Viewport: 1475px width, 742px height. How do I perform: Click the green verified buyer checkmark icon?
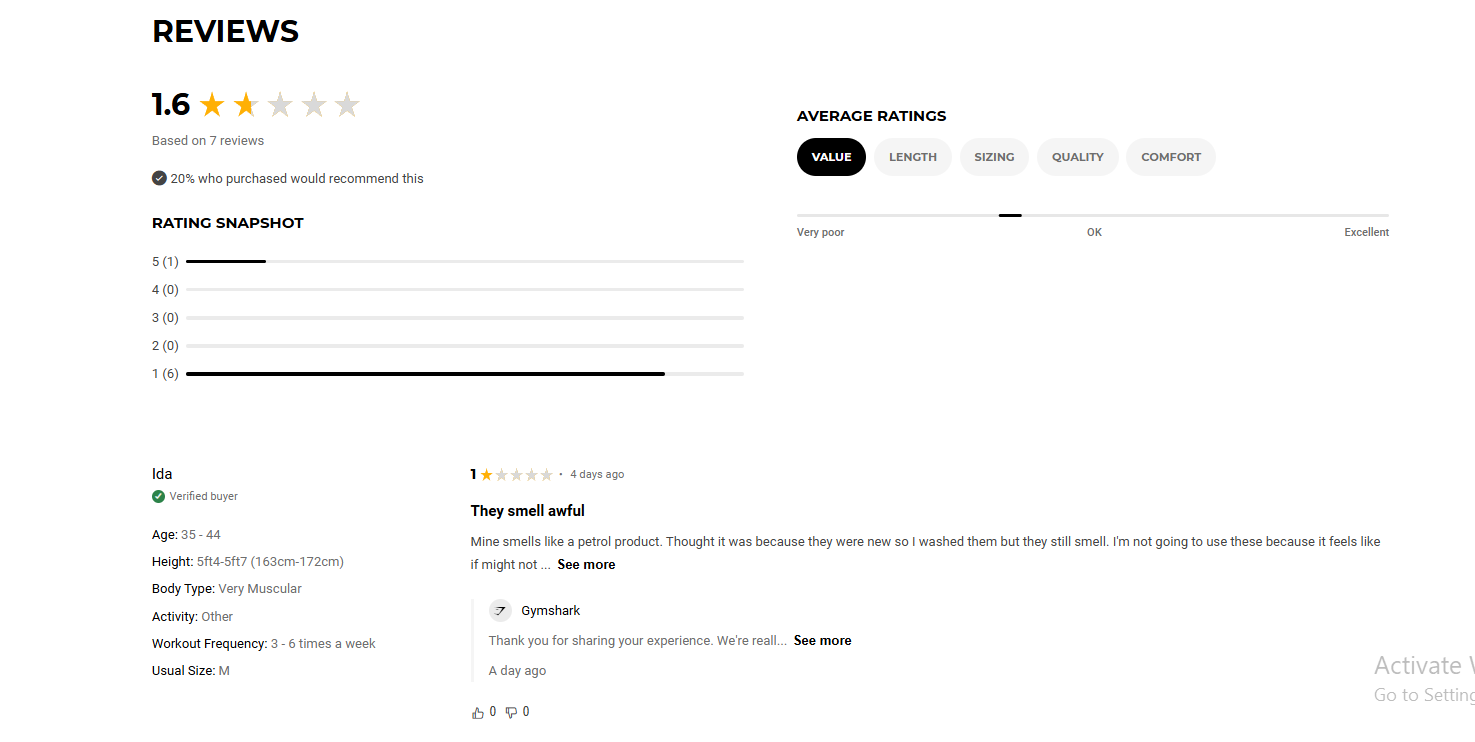coord(158,496)
